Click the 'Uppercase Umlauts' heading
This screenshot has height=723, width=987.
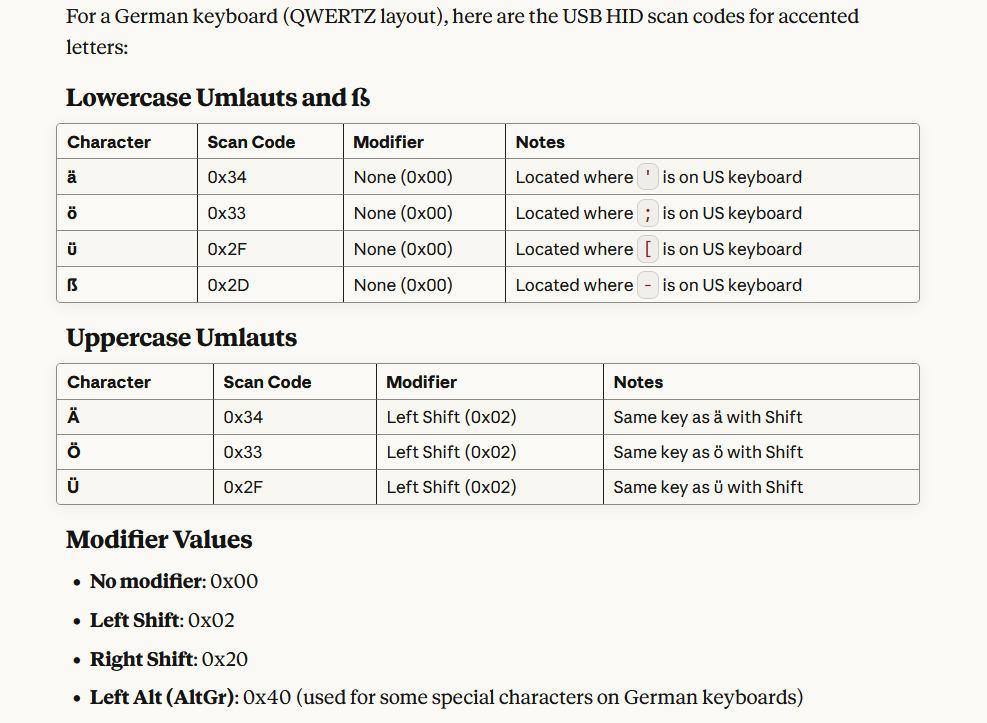pos(181,338)
